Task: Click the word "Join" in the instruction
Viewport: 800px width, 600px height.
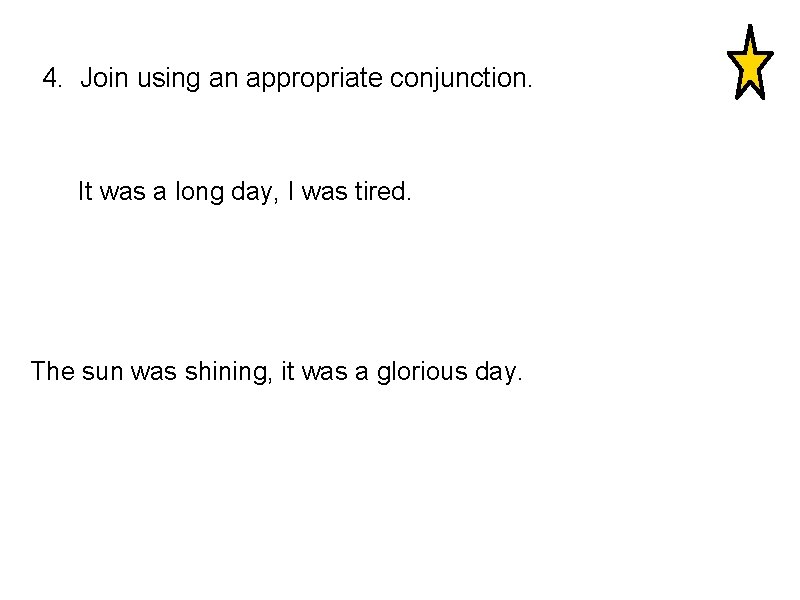Action: pos(104,78)
